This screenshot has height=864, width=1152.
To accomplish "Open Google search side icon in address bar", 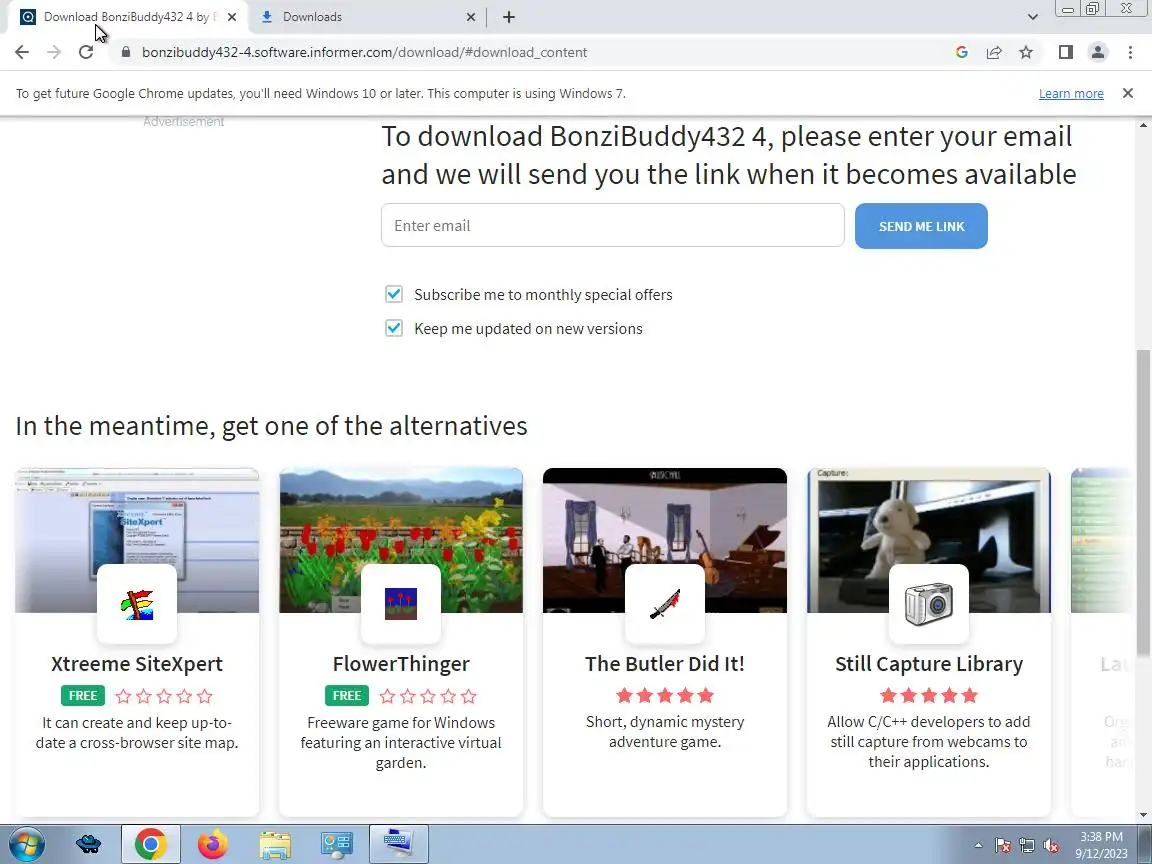I will [962, 52].
